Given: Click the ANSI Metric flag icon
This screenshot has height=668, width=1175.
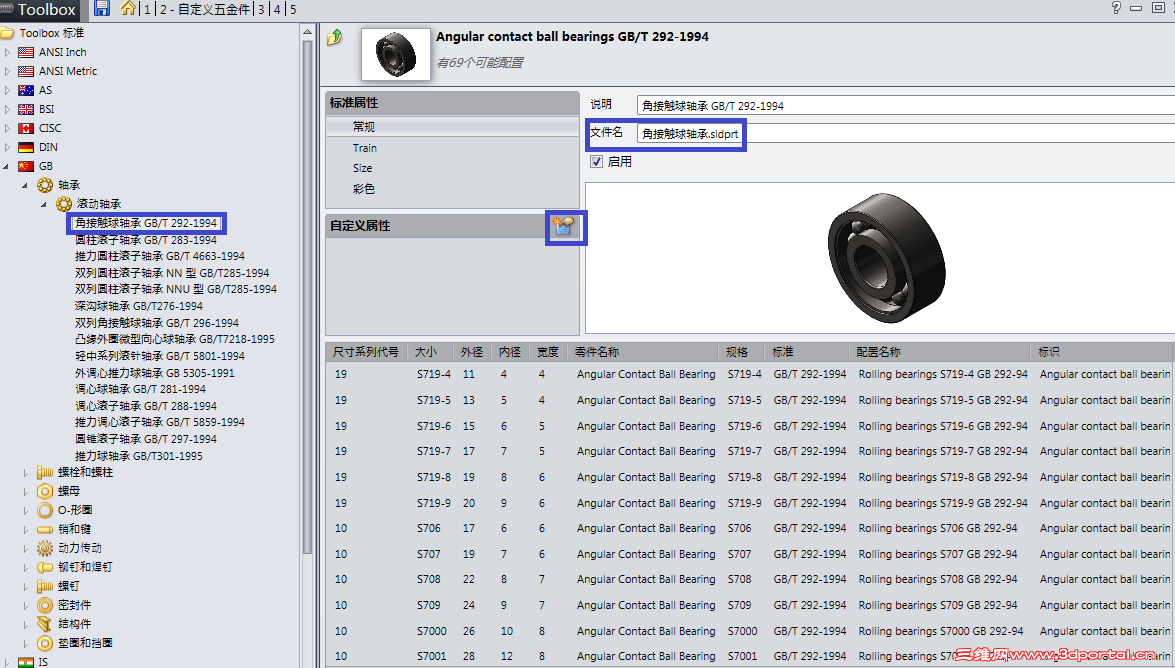Looking at the screenshot, I should 26,71.
